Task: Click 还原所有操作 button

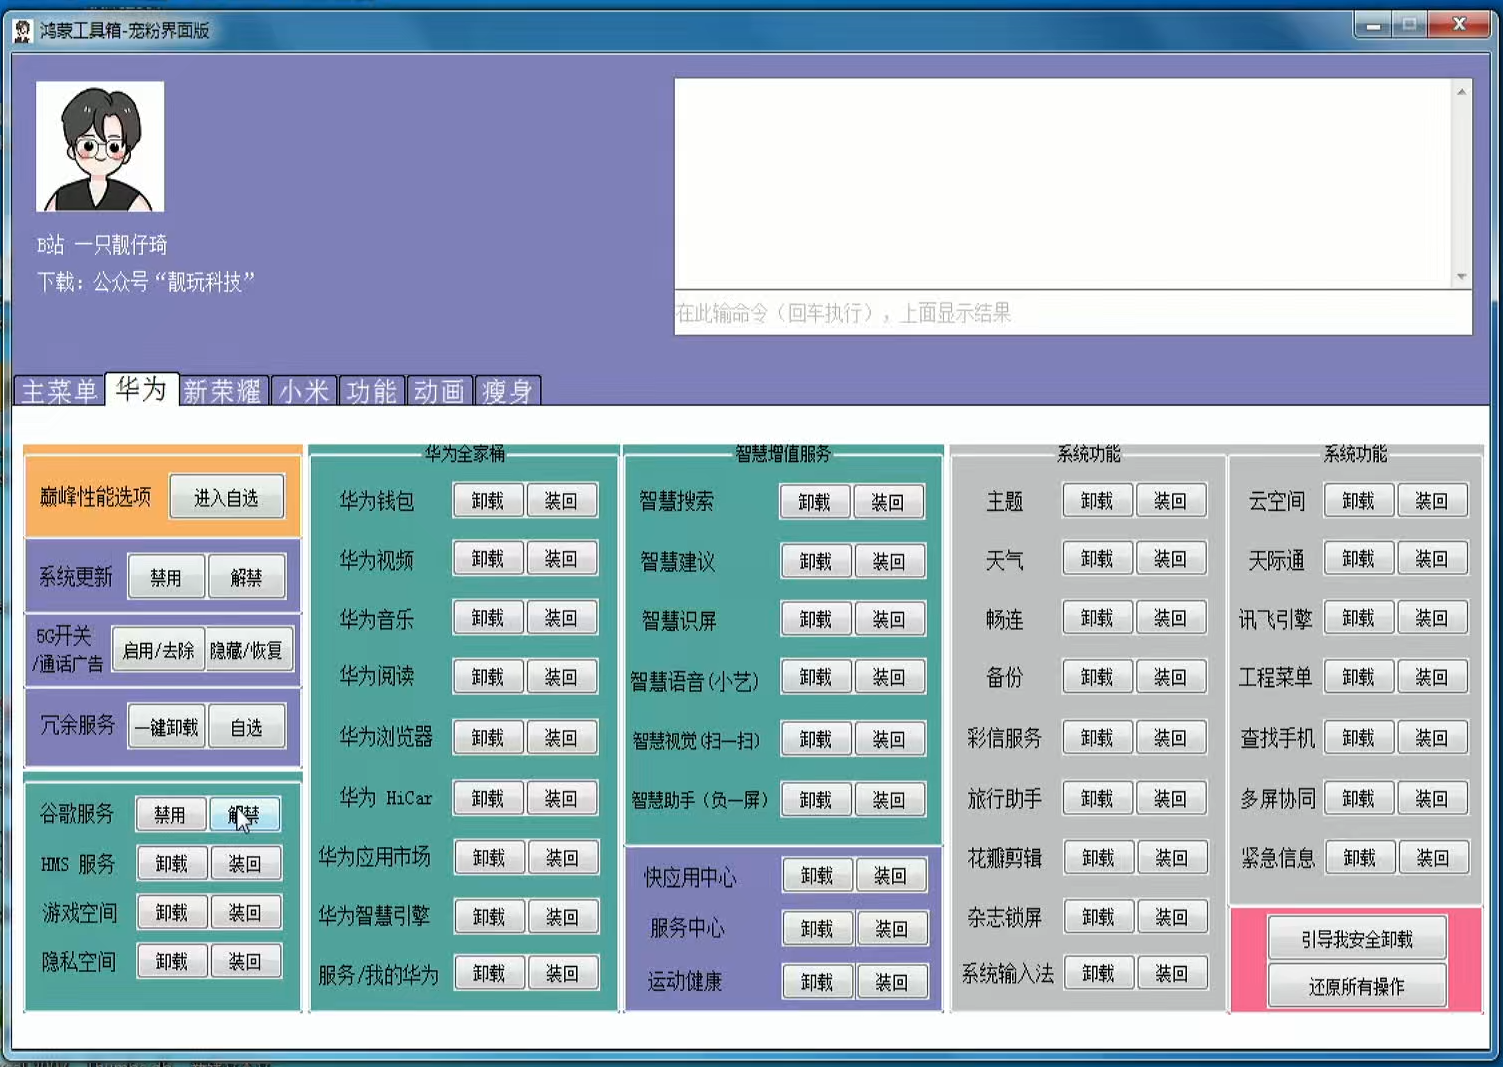Action: click(x=1357, y=986)
